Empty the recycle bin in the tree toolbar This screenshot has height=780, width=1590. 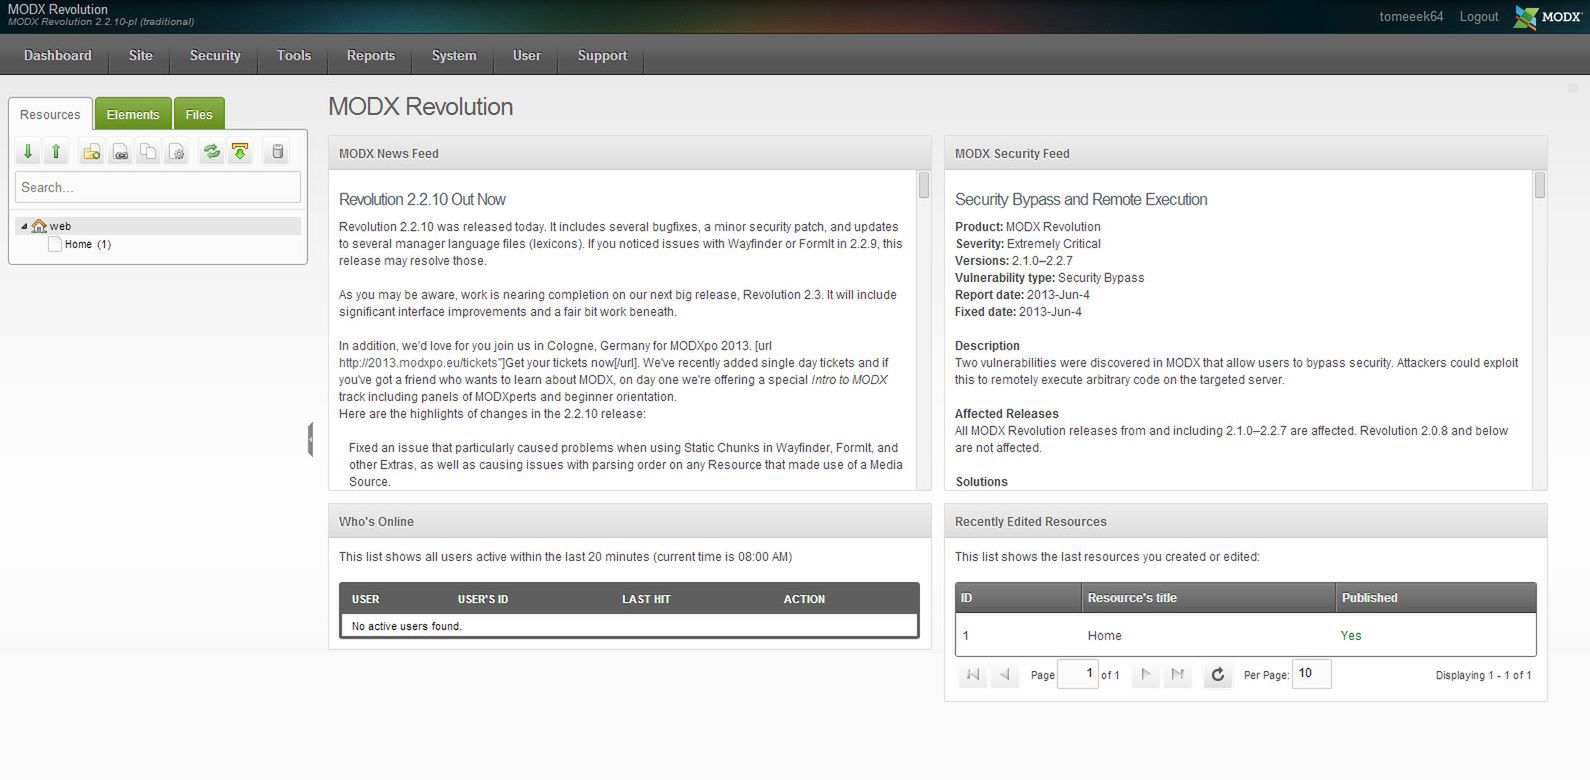click(278, 152)
